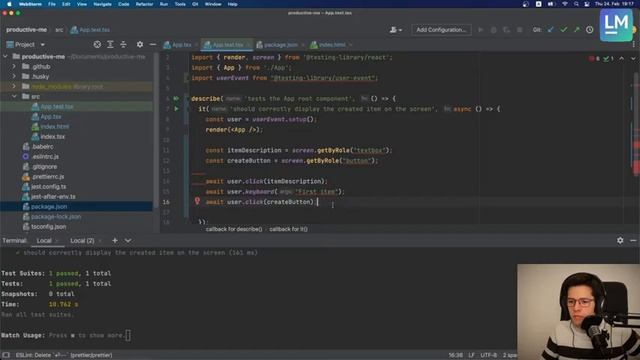Hide the Terminal panel minimize icon
640x360 pixels.
point(633,240)
